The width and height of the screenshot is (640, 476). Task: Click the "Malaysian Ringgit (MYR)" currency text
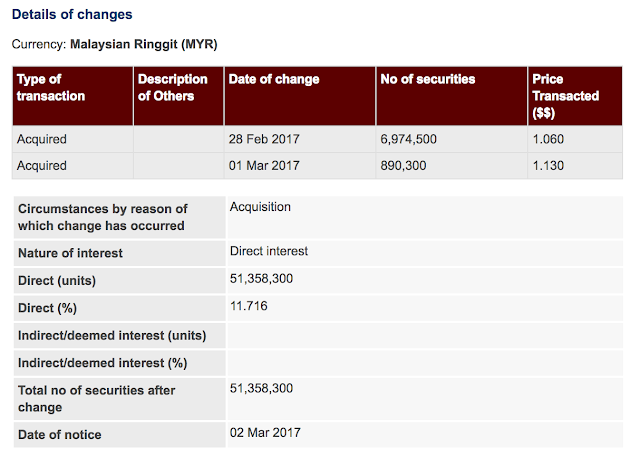(143, 45)
